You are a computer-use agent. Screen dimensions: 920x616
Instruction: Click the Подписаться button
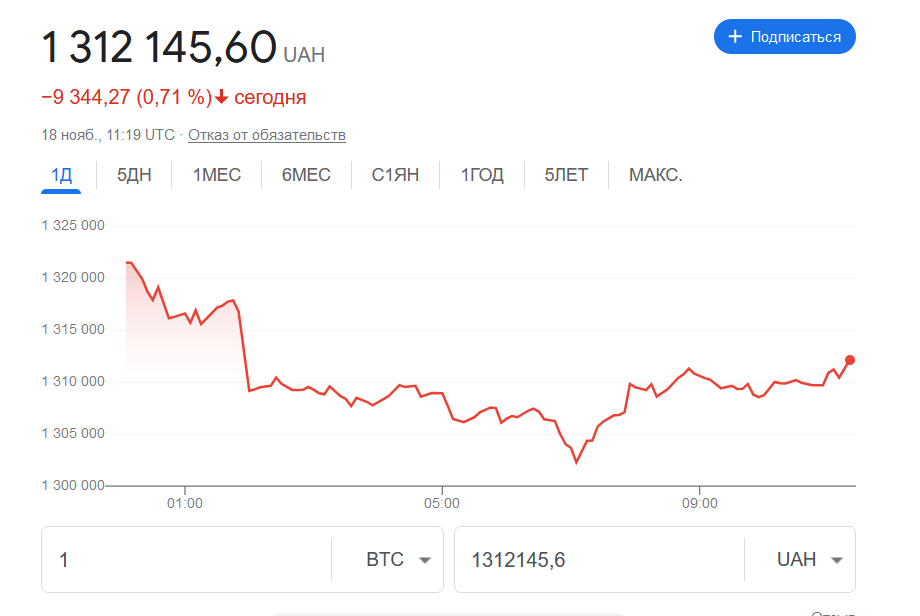(784, 37)
